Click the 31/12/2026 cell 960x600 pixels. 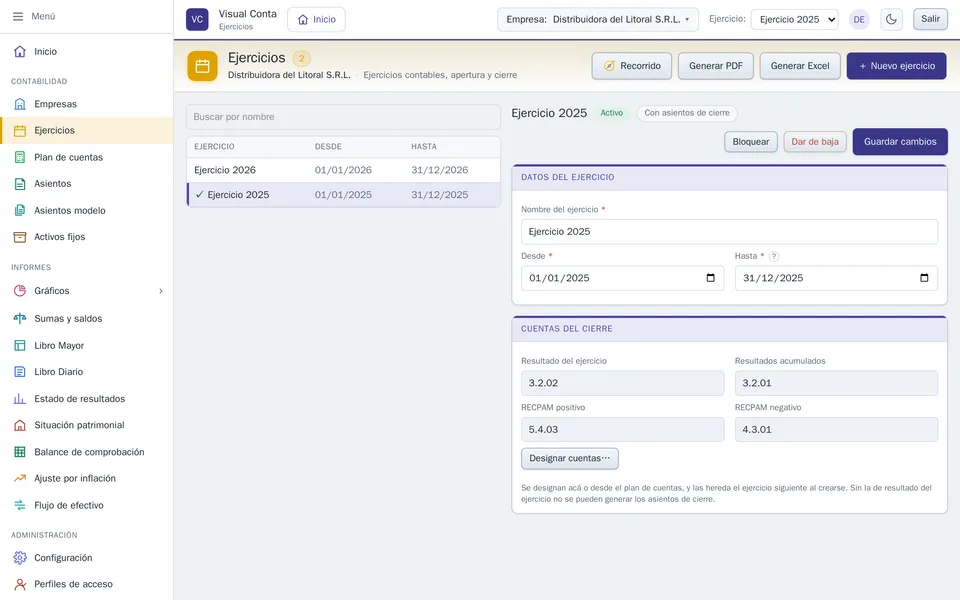coord(440,170)
